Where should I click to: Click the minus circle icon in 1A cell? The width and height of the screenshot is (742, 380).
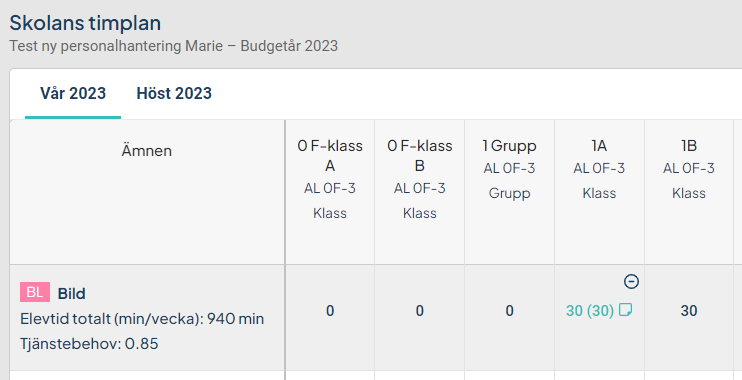pyautogui.click(x=631, y=282)
